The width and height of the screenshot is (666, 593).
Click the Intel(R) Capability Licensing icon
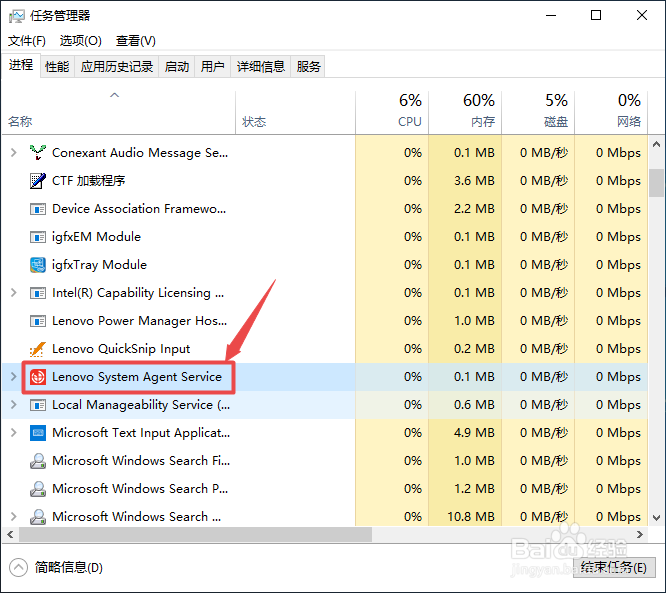pos(38,293)
